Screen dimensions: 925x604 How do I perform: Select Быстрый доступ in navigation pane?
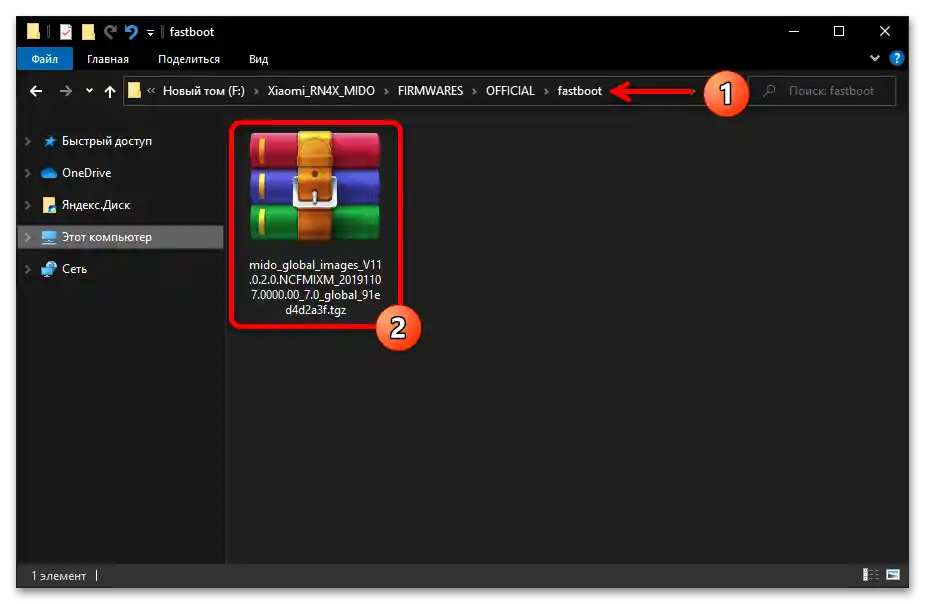107,141
